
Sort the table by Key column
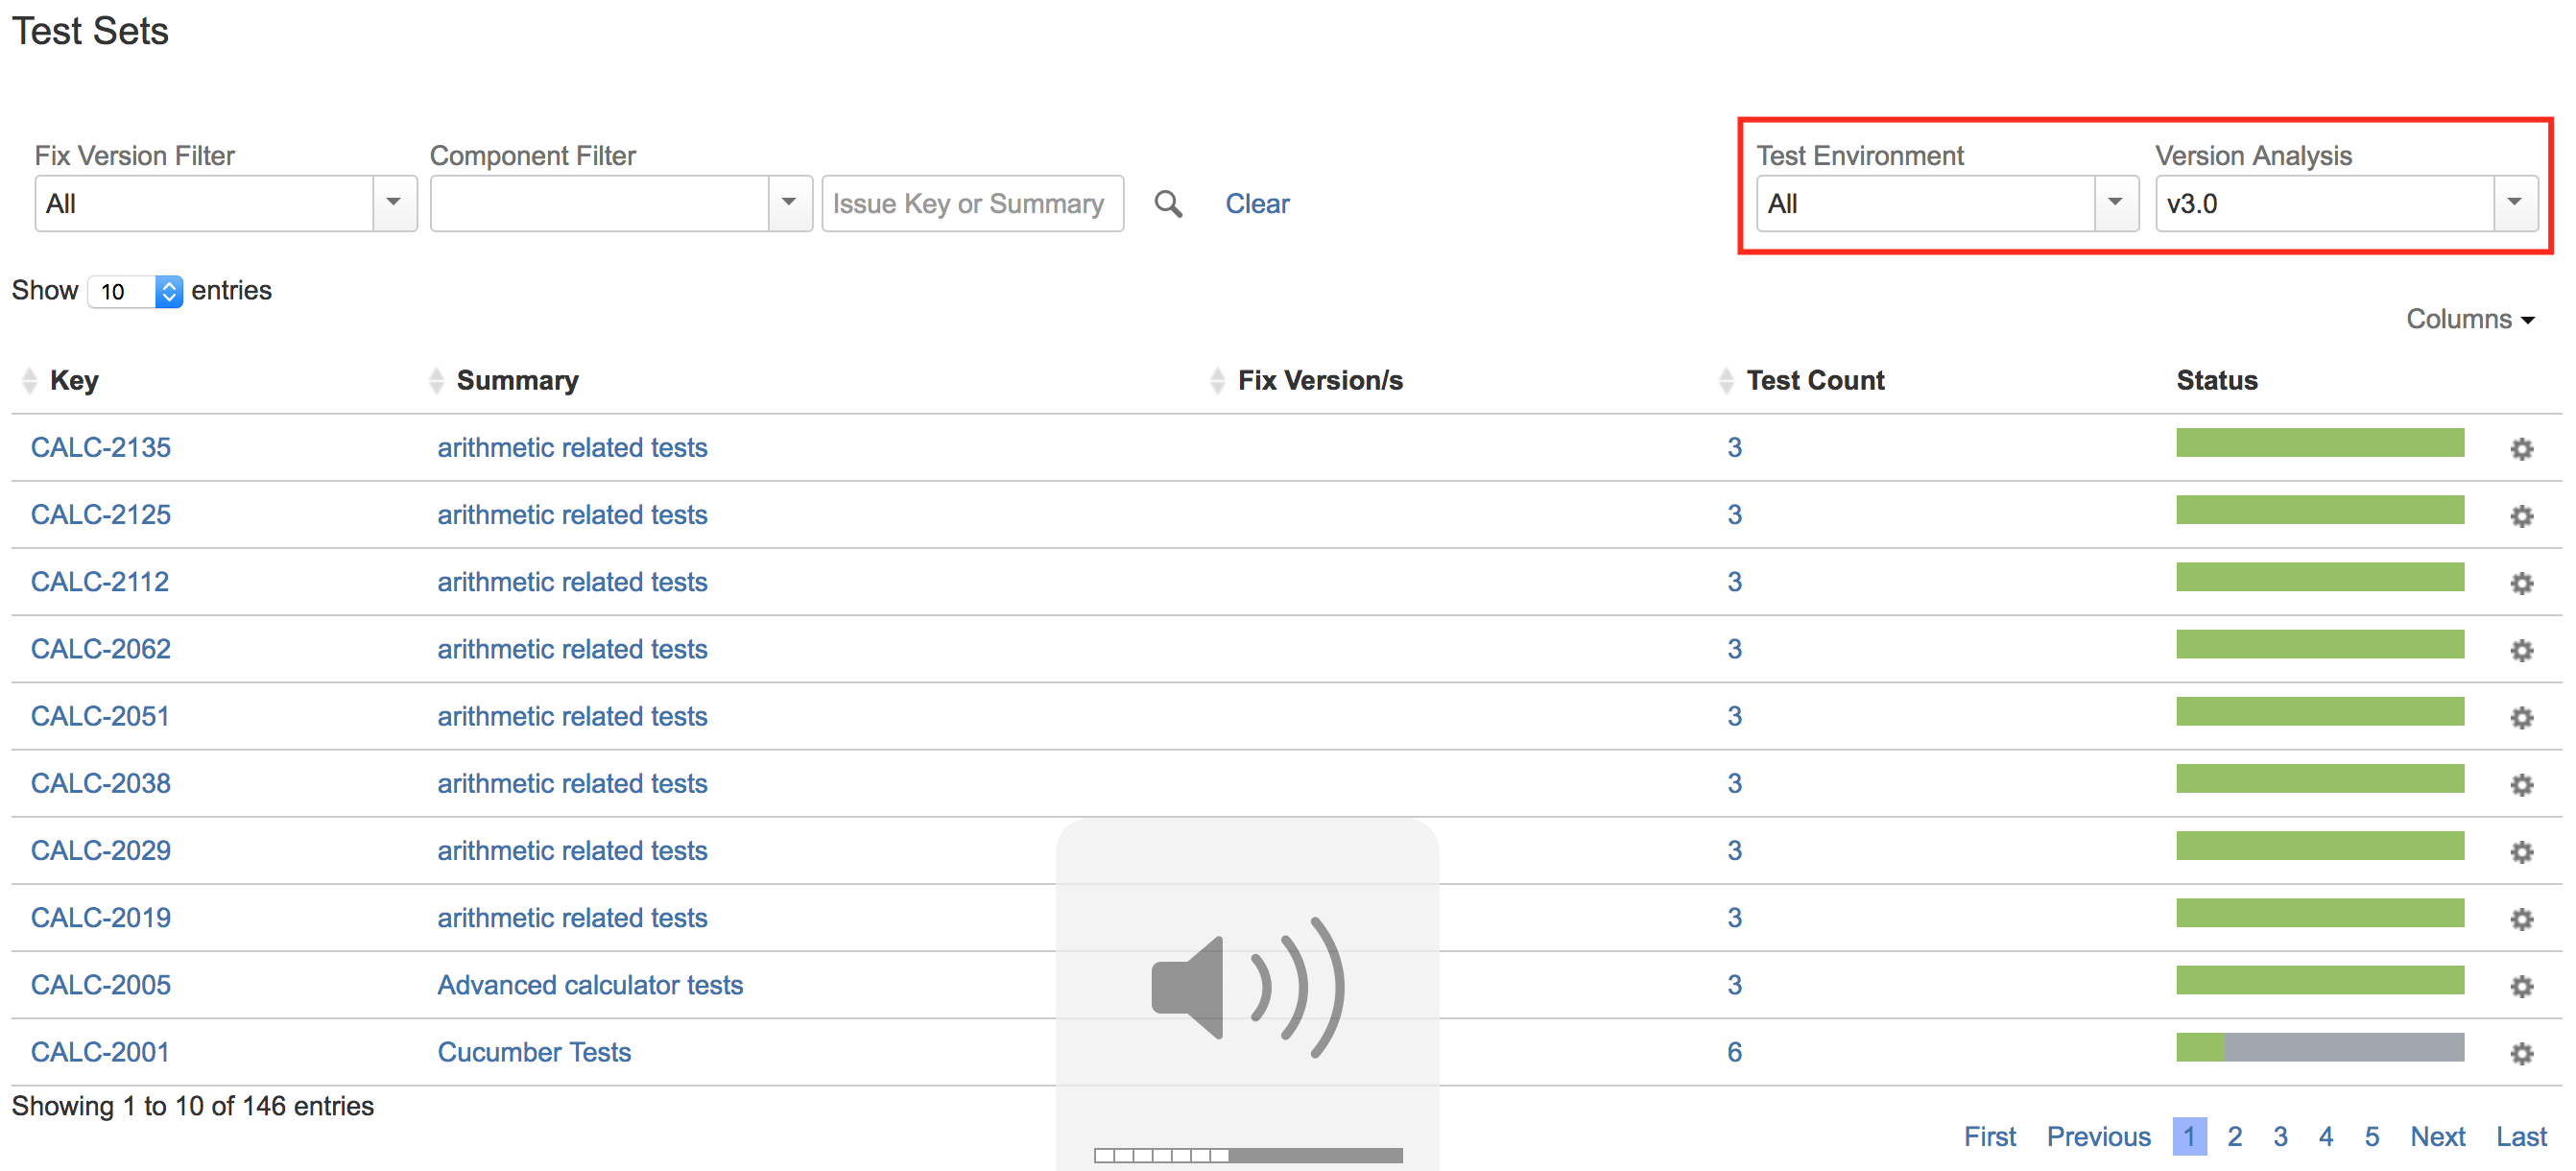[x=60, y=380]
